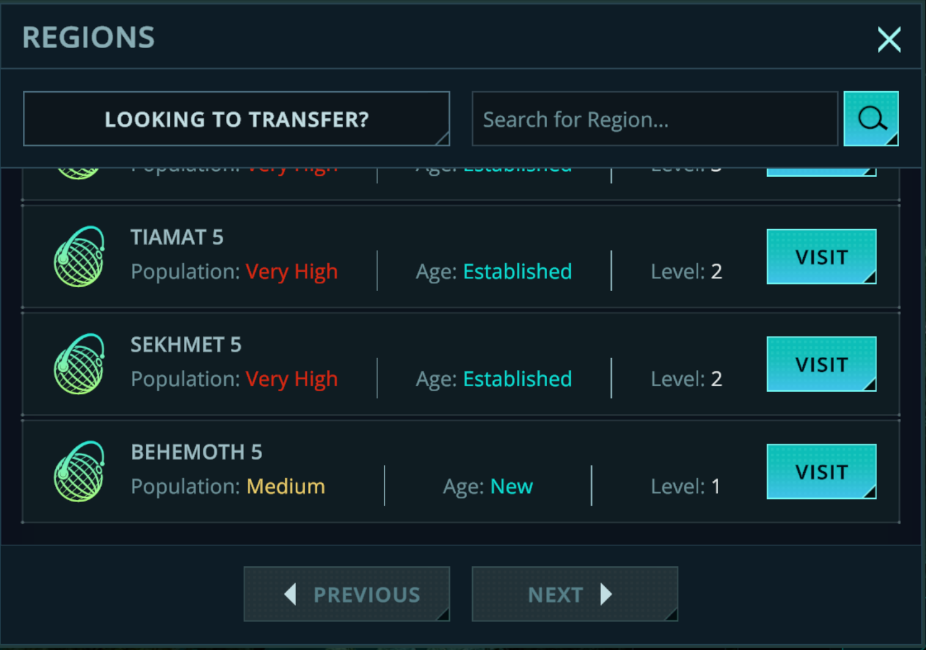The image size is (926, 650).
Task: Click Tiamat 5's Very High population label
Action: click(291, 272)
